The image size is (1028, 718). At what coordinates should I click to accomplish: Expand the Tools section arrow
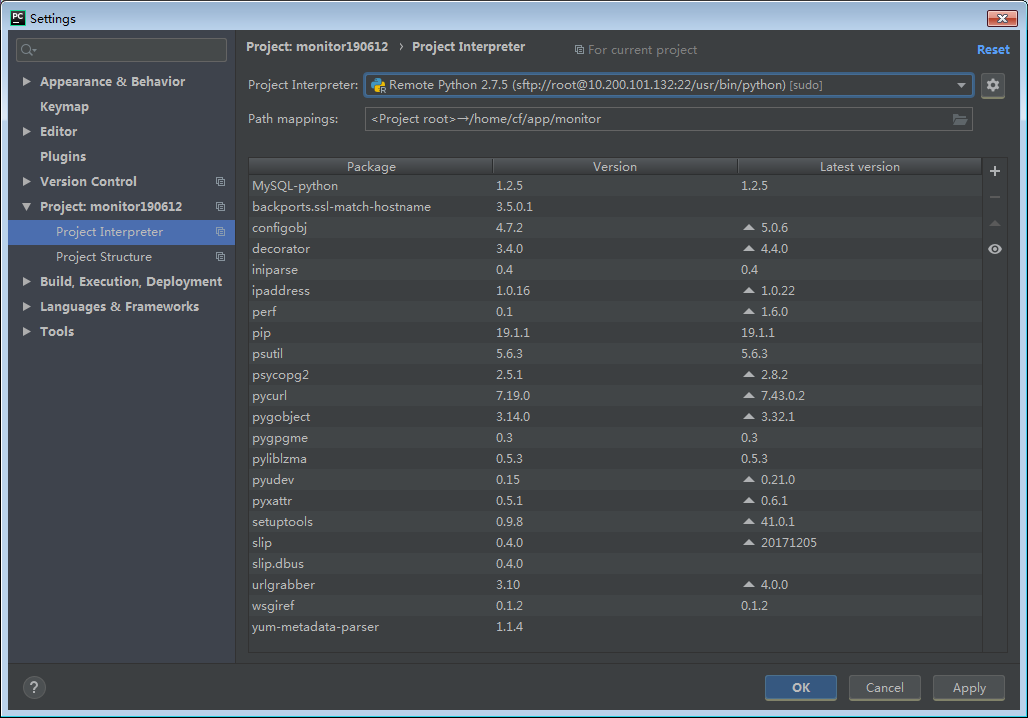pyautogui.click(x=27, y=331)
